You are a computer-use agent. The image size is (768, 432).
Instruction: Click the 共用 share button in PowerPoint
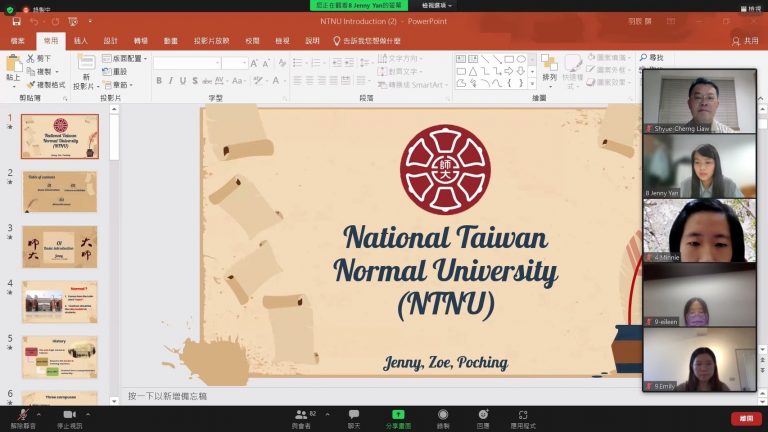(x=745, y=41)
